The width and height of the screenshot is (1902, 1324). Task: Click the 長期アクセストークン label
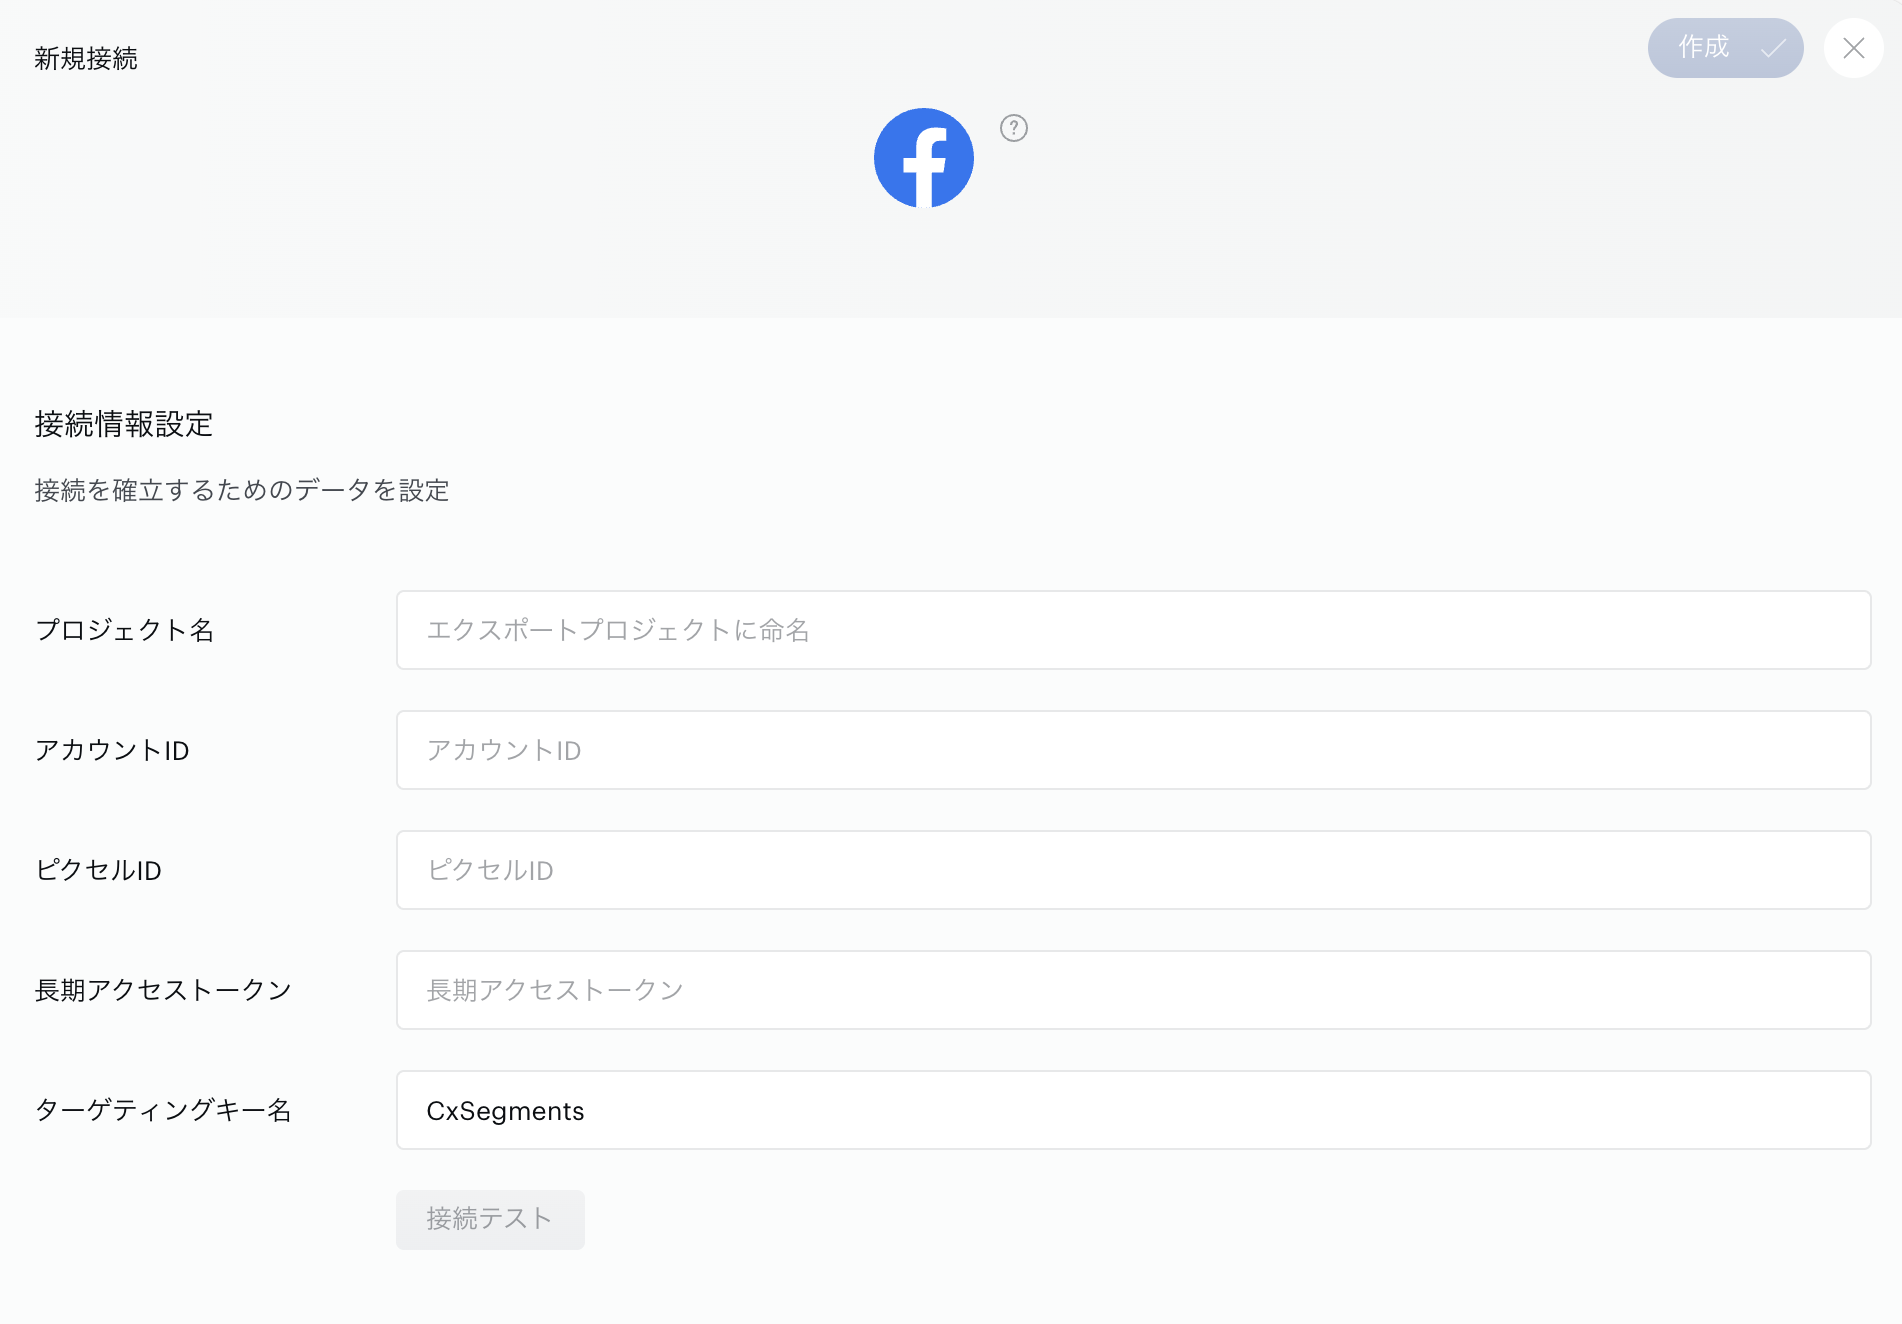163,990
